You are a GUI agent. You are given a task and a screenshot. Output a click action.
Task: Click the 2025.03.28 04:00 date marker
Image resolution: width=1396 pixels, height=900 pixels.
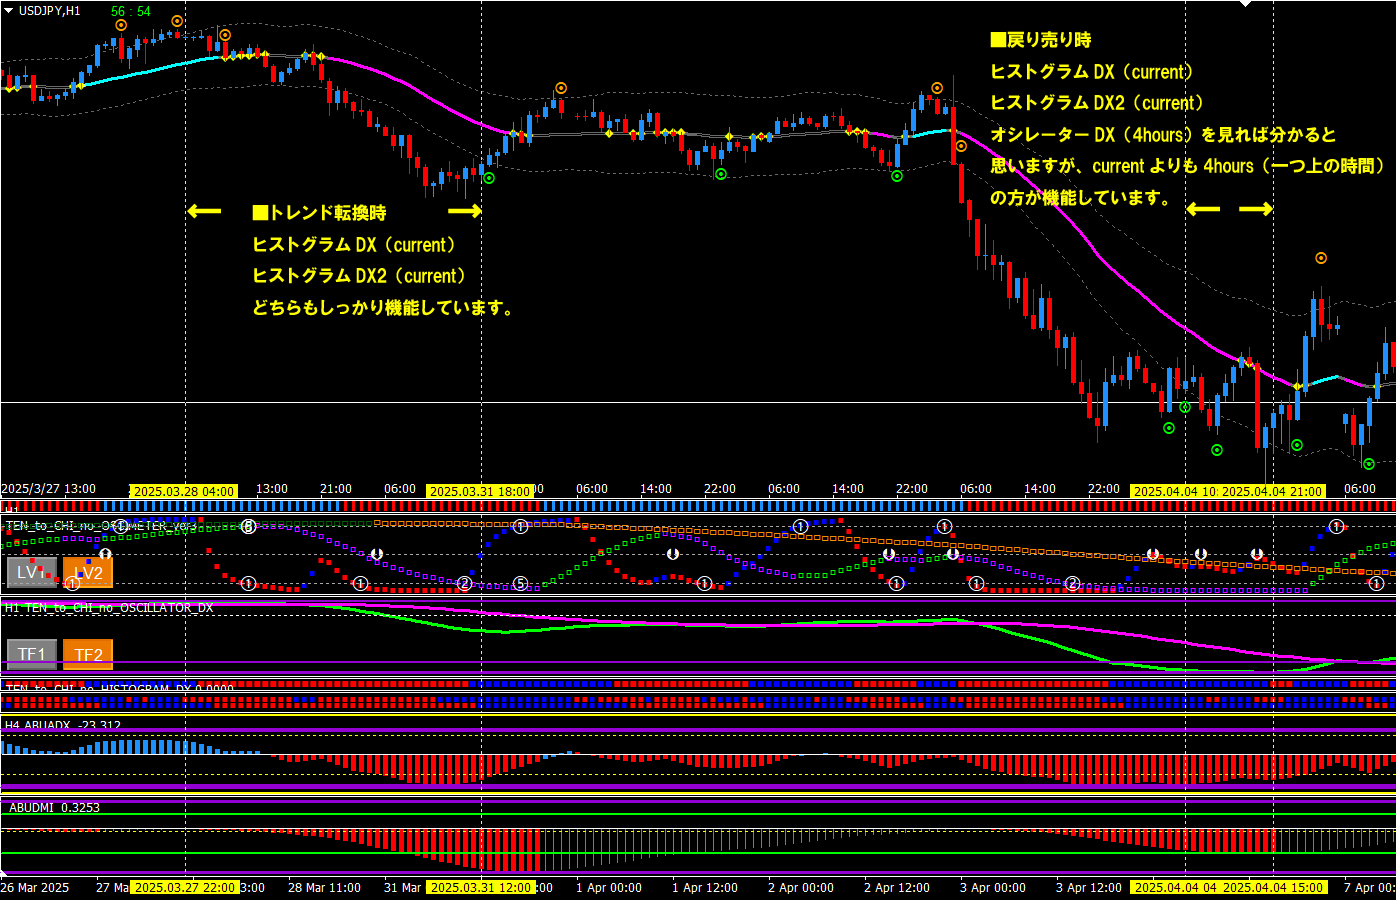coord(184,491)
